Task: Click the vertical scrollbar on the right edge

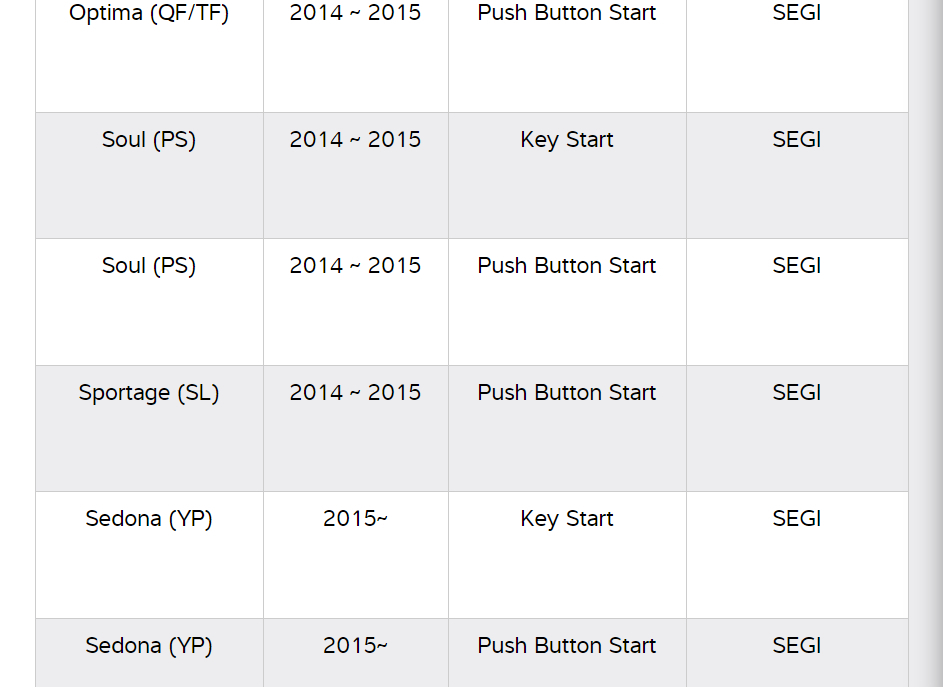Action: click(925, 350)
